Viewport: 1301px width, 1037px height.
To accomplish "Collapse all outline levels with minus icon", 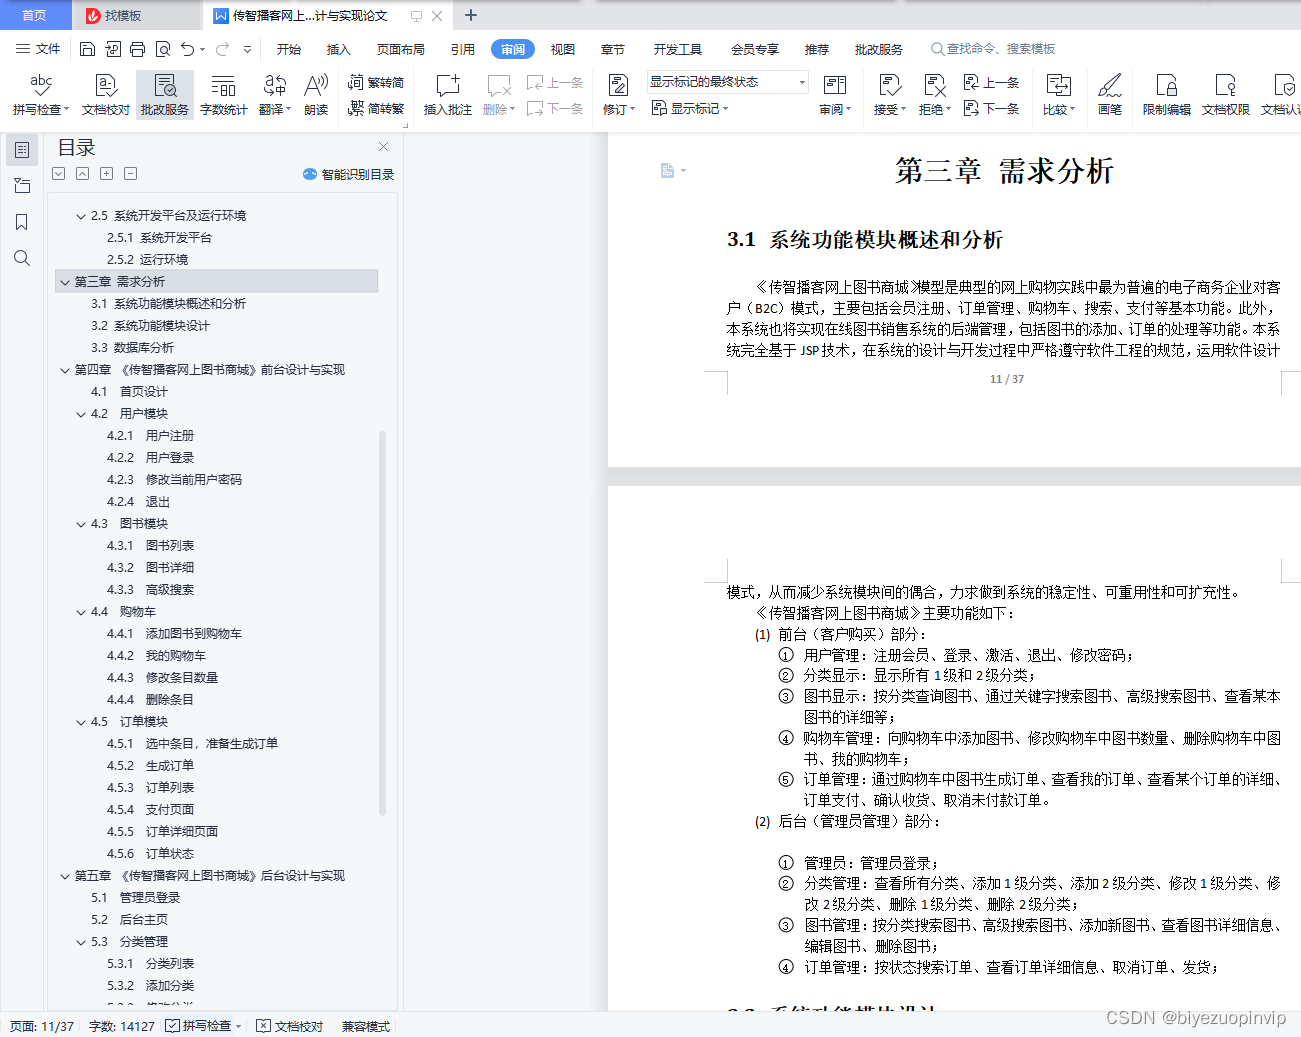I will point(130,174).
